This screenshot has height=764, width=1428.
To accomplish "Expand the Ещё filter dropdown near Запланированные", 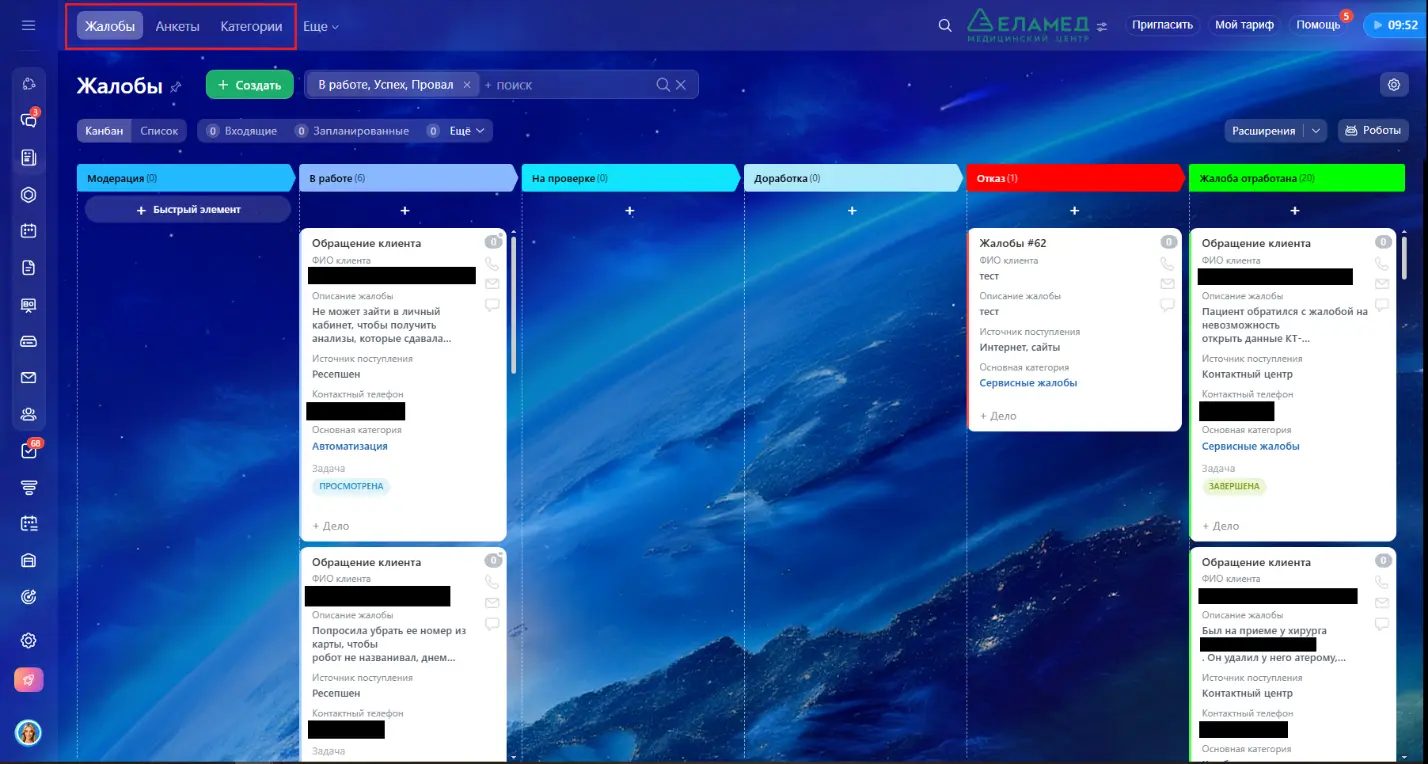I will click(459, 130).
